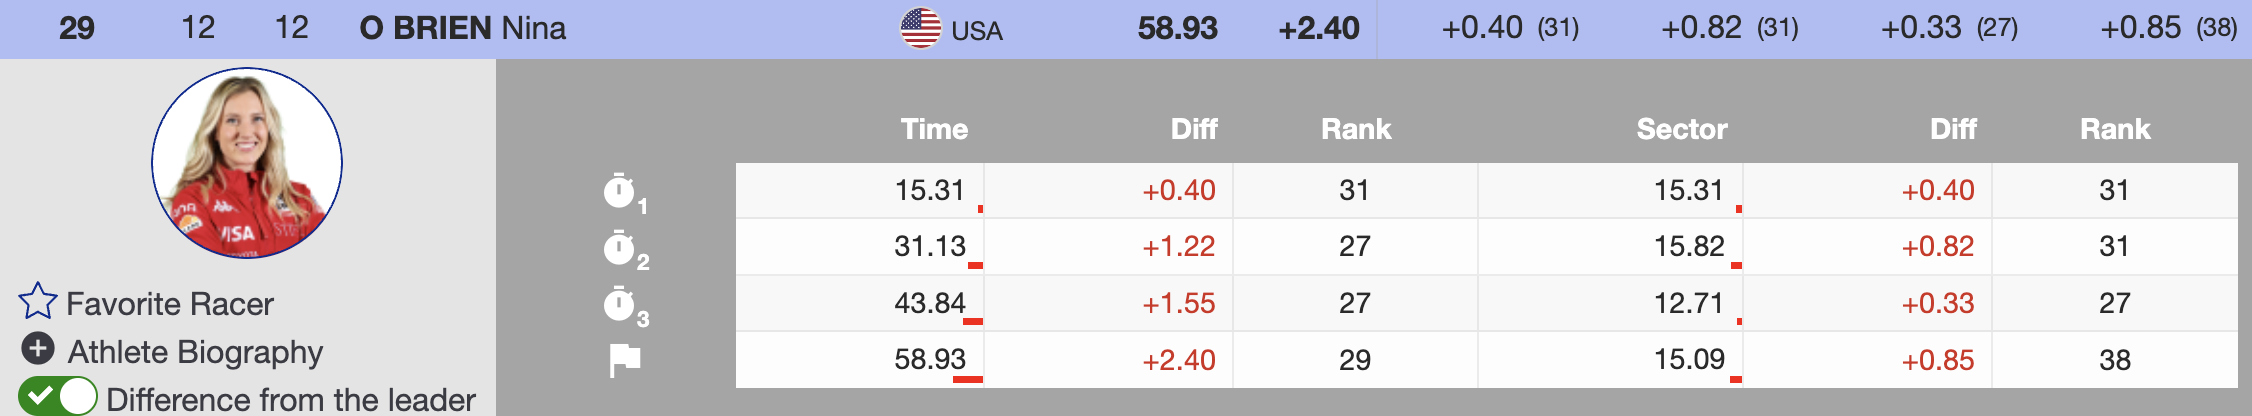The width and height of the screenshot is (2252, 416).
Task: Click the third intermediate stopwatch icon
Action: click(x=620, y=304)
